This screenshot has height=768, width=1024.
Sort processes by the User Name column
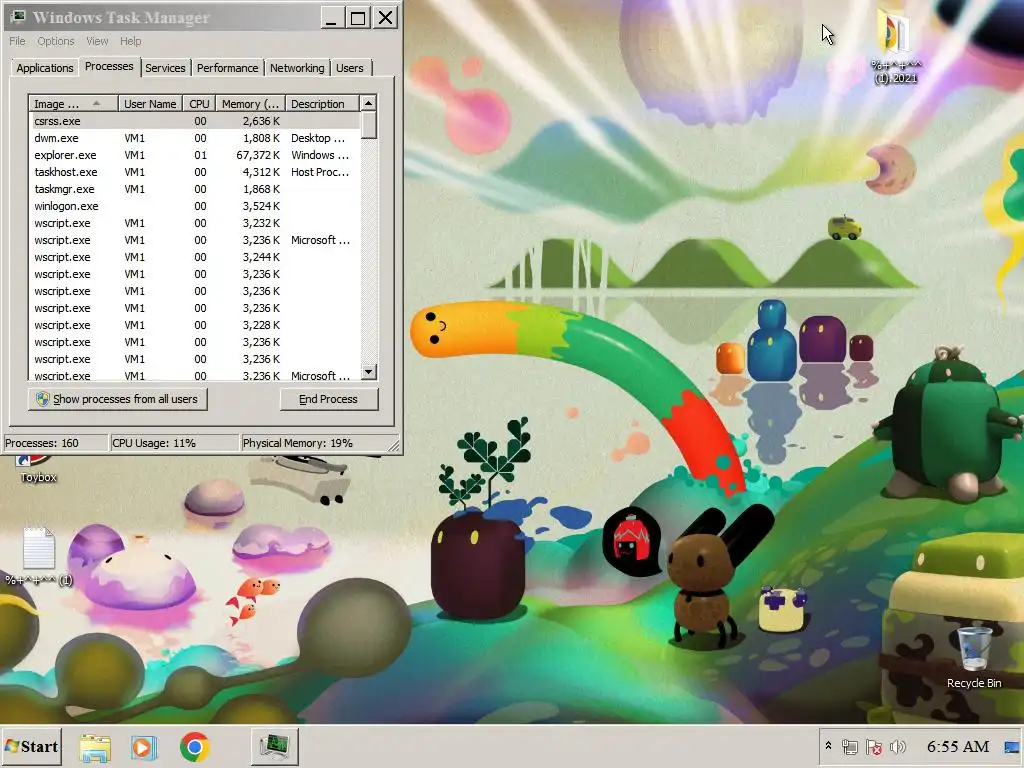point(150,104)
